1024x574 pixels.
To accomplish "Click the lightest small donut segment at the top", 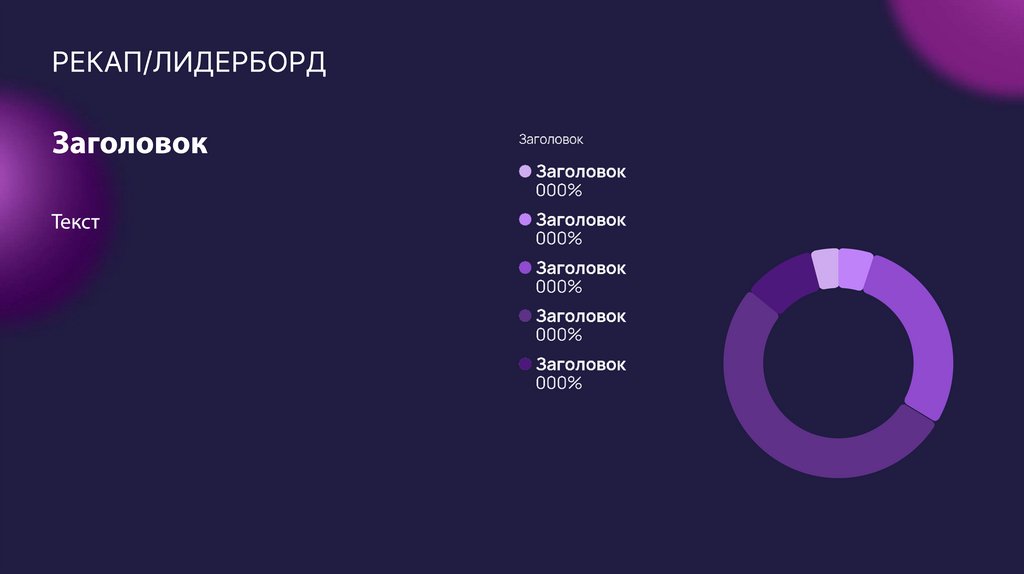I will point(826,268).
